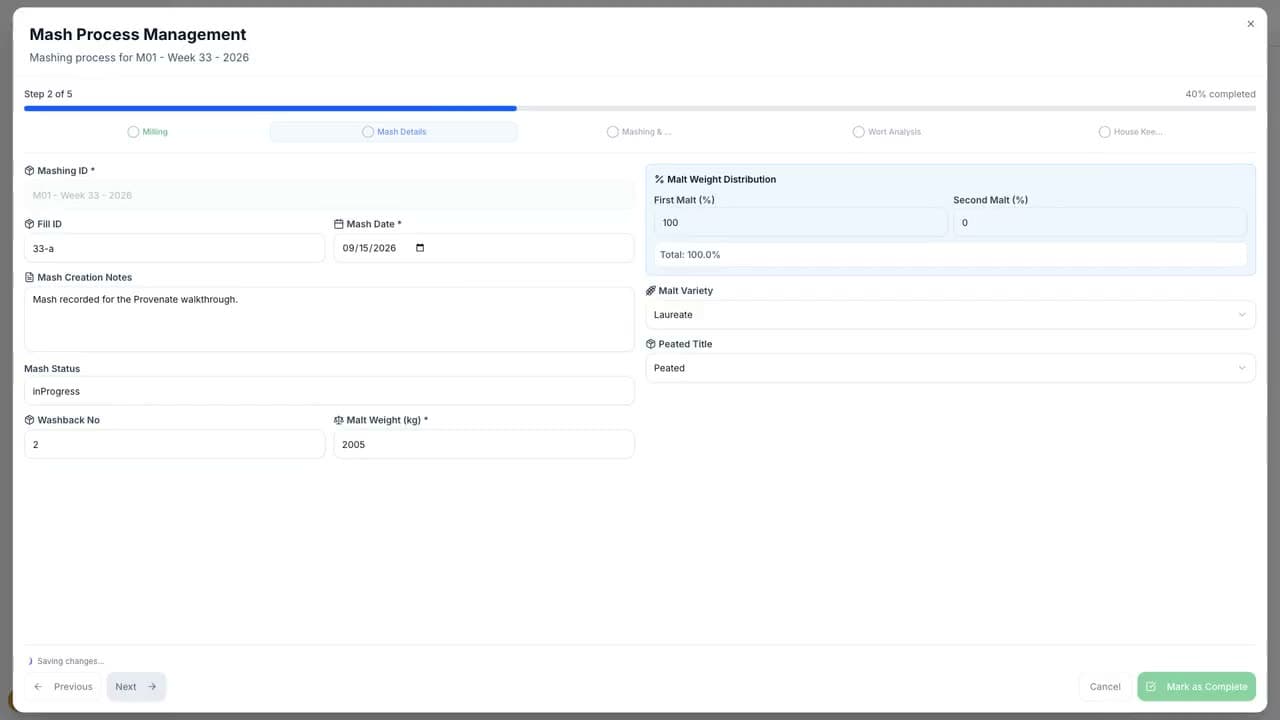Click the step progress bar
The width and height of the screenshot is (1280, 720).
pos(640,108)
